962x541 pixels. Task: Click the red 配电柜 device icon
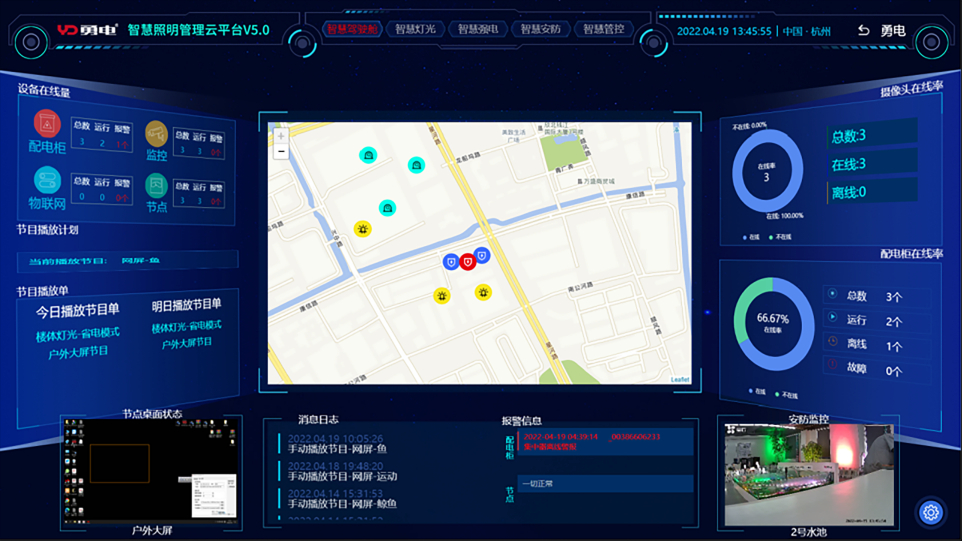(47, 124)
